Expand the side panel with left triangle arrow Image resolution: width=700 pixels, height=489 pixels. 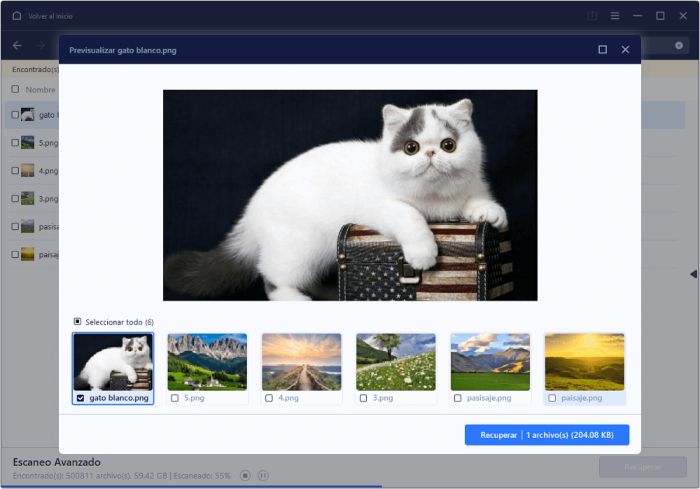point(693,274)
